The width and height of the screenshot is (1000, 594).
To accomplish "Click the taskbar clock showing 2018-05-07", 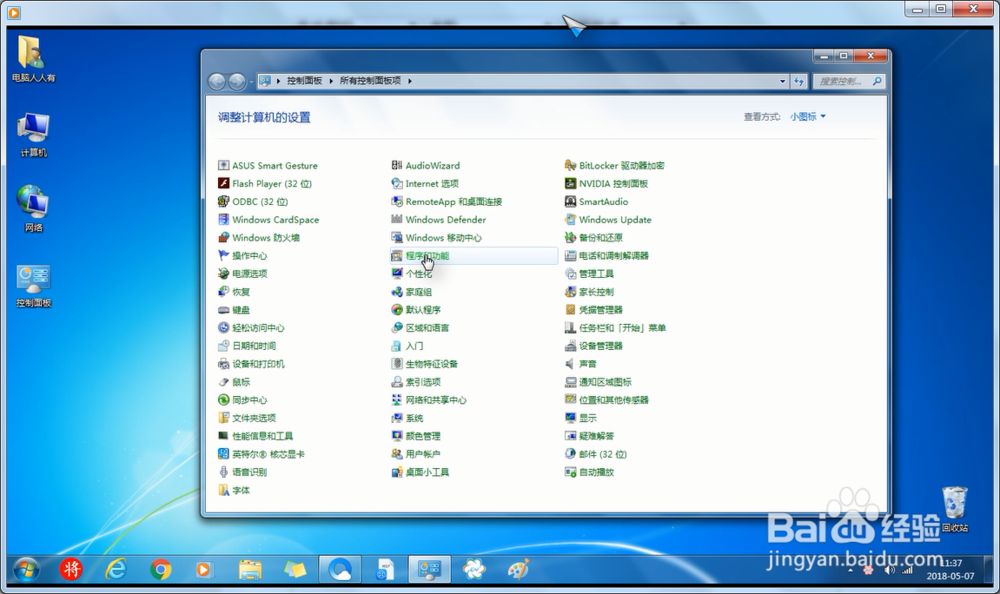I will click(x=950, y=569).
